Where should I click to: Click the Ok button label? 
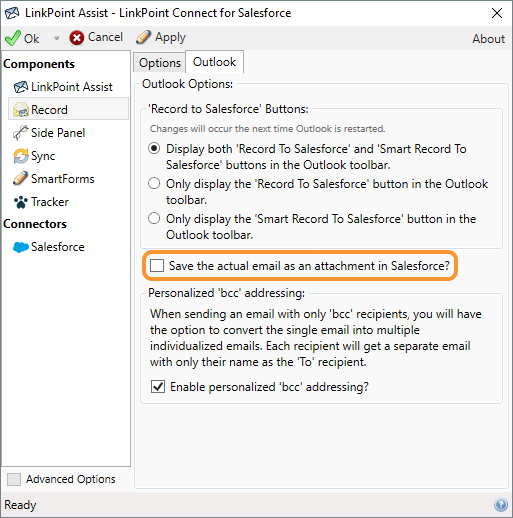click(x=32, y=39)
